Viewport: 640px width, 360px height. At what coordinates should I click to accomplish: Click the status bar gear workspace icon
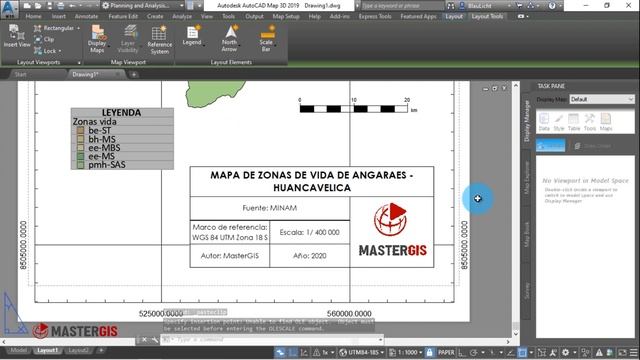tap(566, 352)
